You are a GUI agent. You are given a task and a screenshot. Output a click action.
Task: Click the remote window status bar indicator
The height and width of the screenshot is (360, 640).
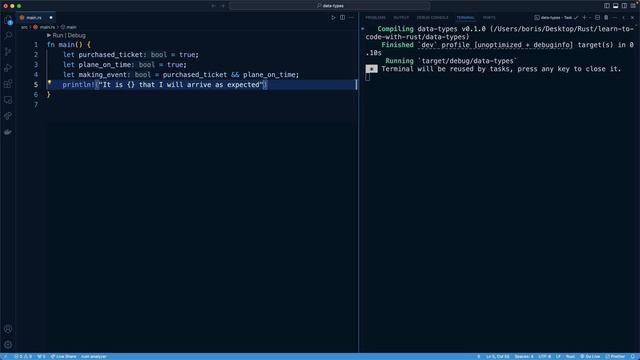pos(4,356)
